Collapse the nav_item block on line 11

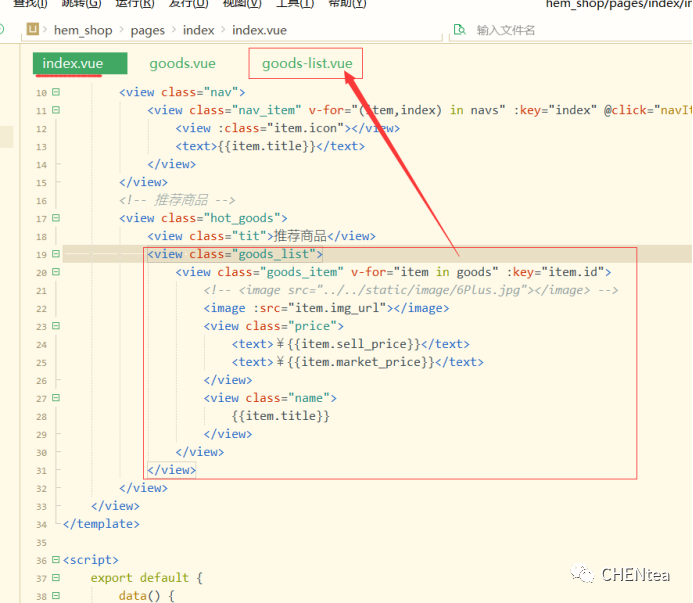[x=56, y=111]
